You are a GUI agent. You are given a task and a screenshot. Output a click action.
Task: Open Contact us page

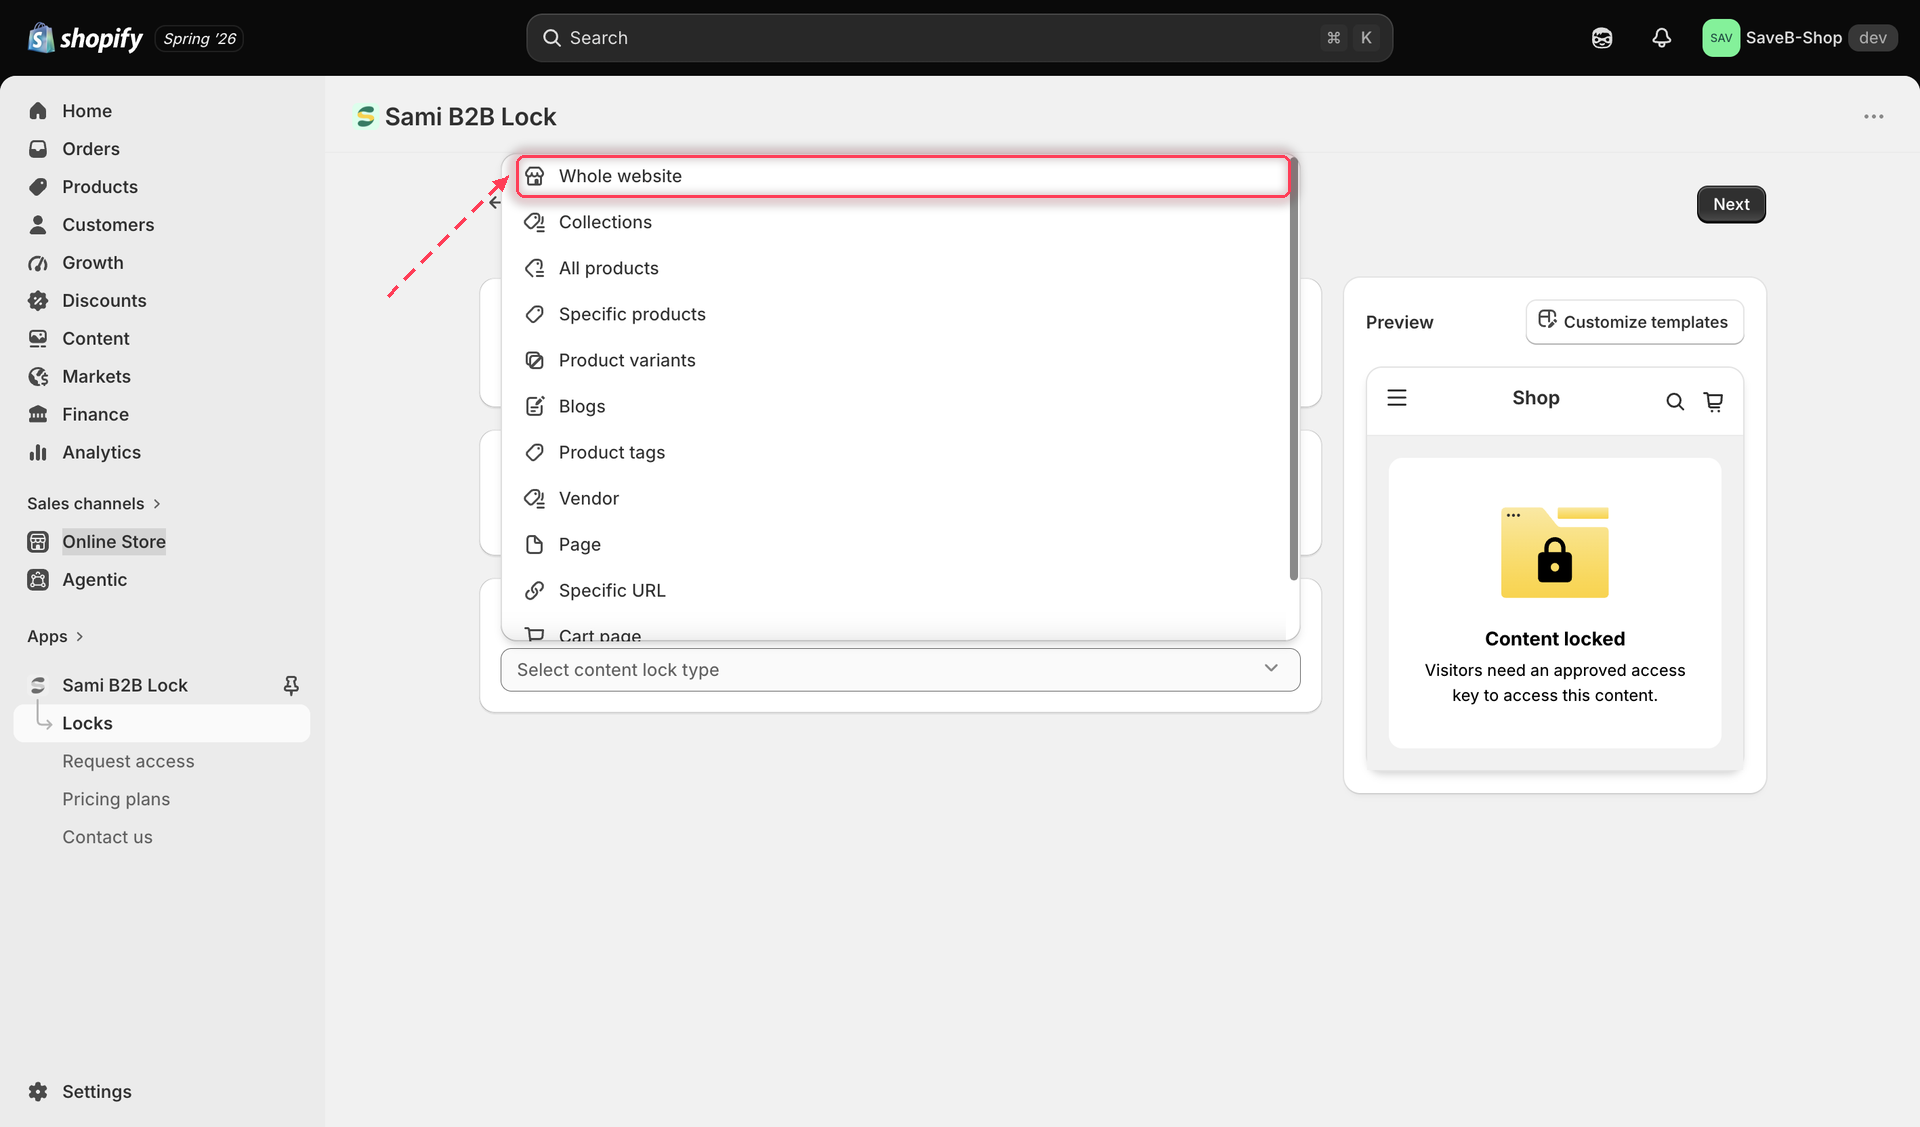pos(107,837)
